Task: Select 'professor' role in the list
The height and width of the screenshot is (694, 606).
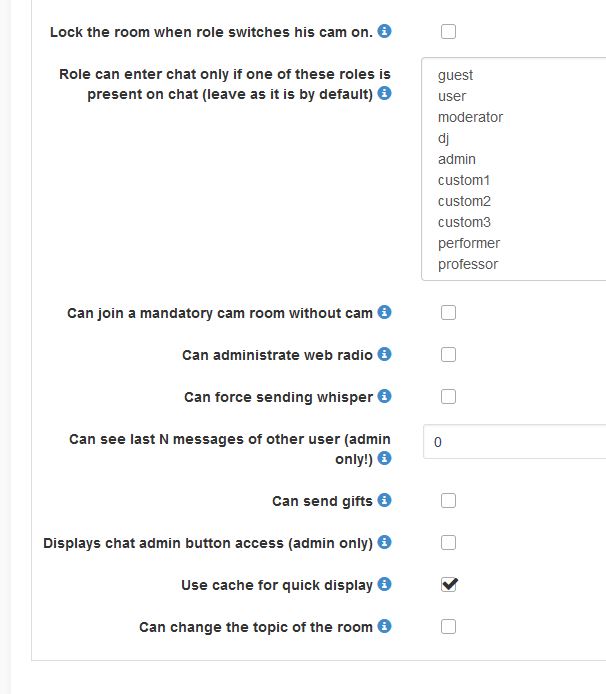Action: click(467, 264)
